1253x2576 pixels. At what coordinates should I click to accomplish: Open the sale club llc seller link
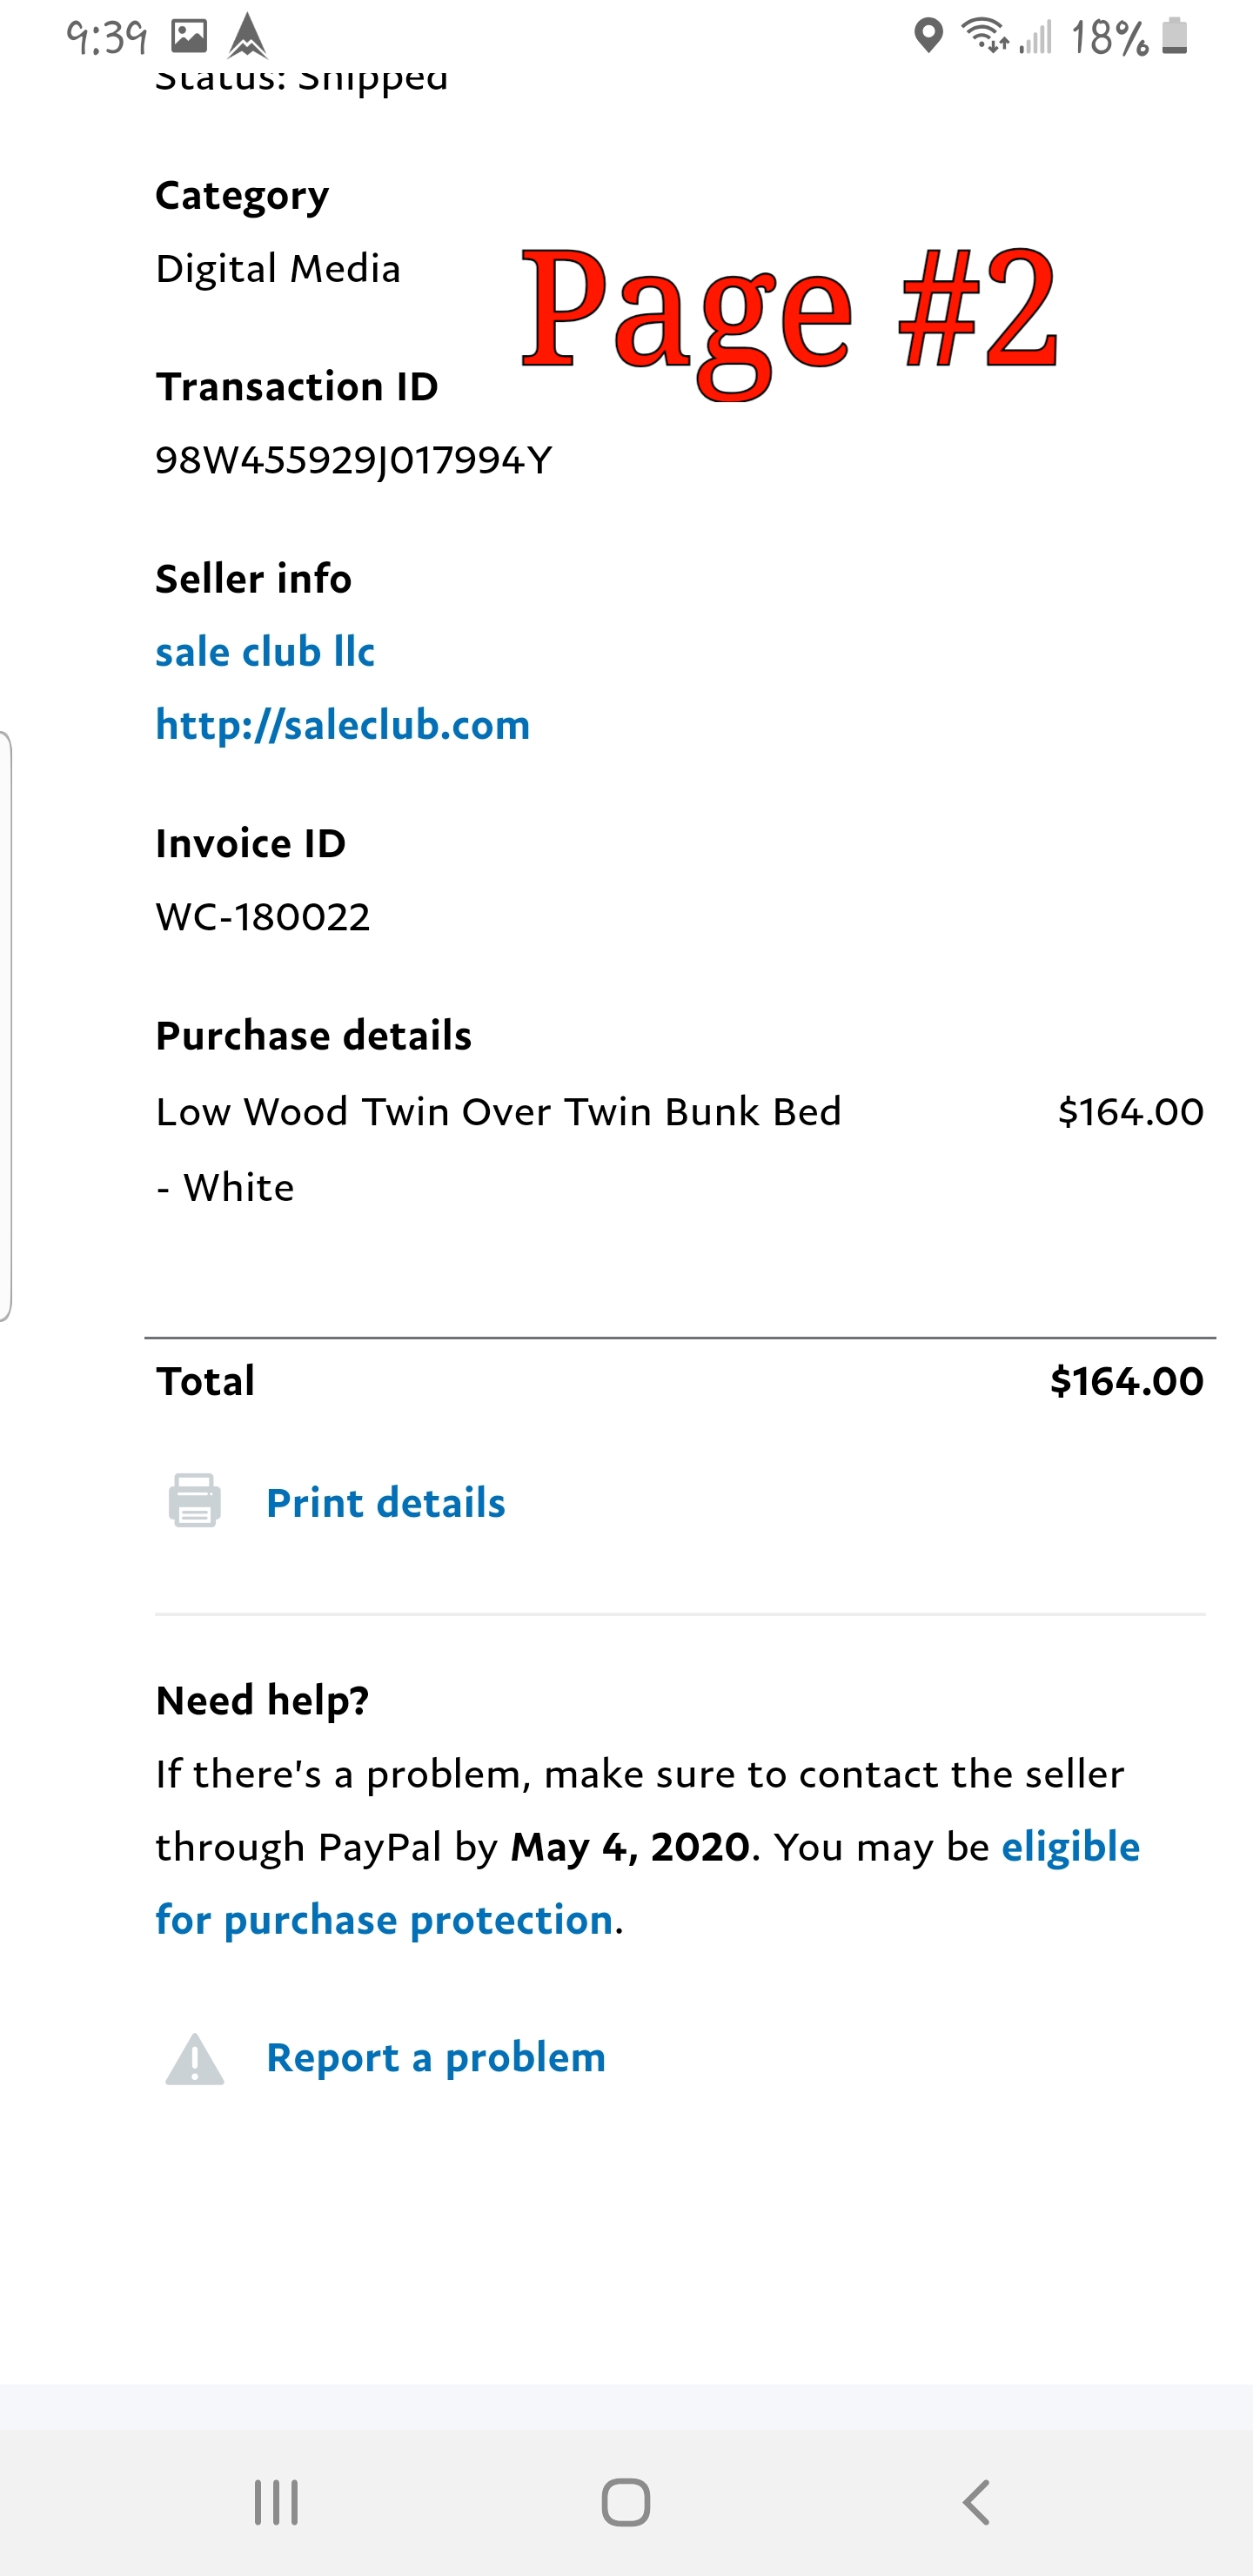pos(265,652)
